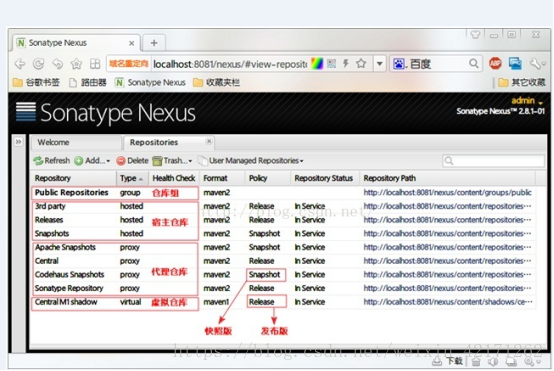554x371 pixels.
Task: Select the Codehaus Snapshots repository row
Action: coord(283,275)
